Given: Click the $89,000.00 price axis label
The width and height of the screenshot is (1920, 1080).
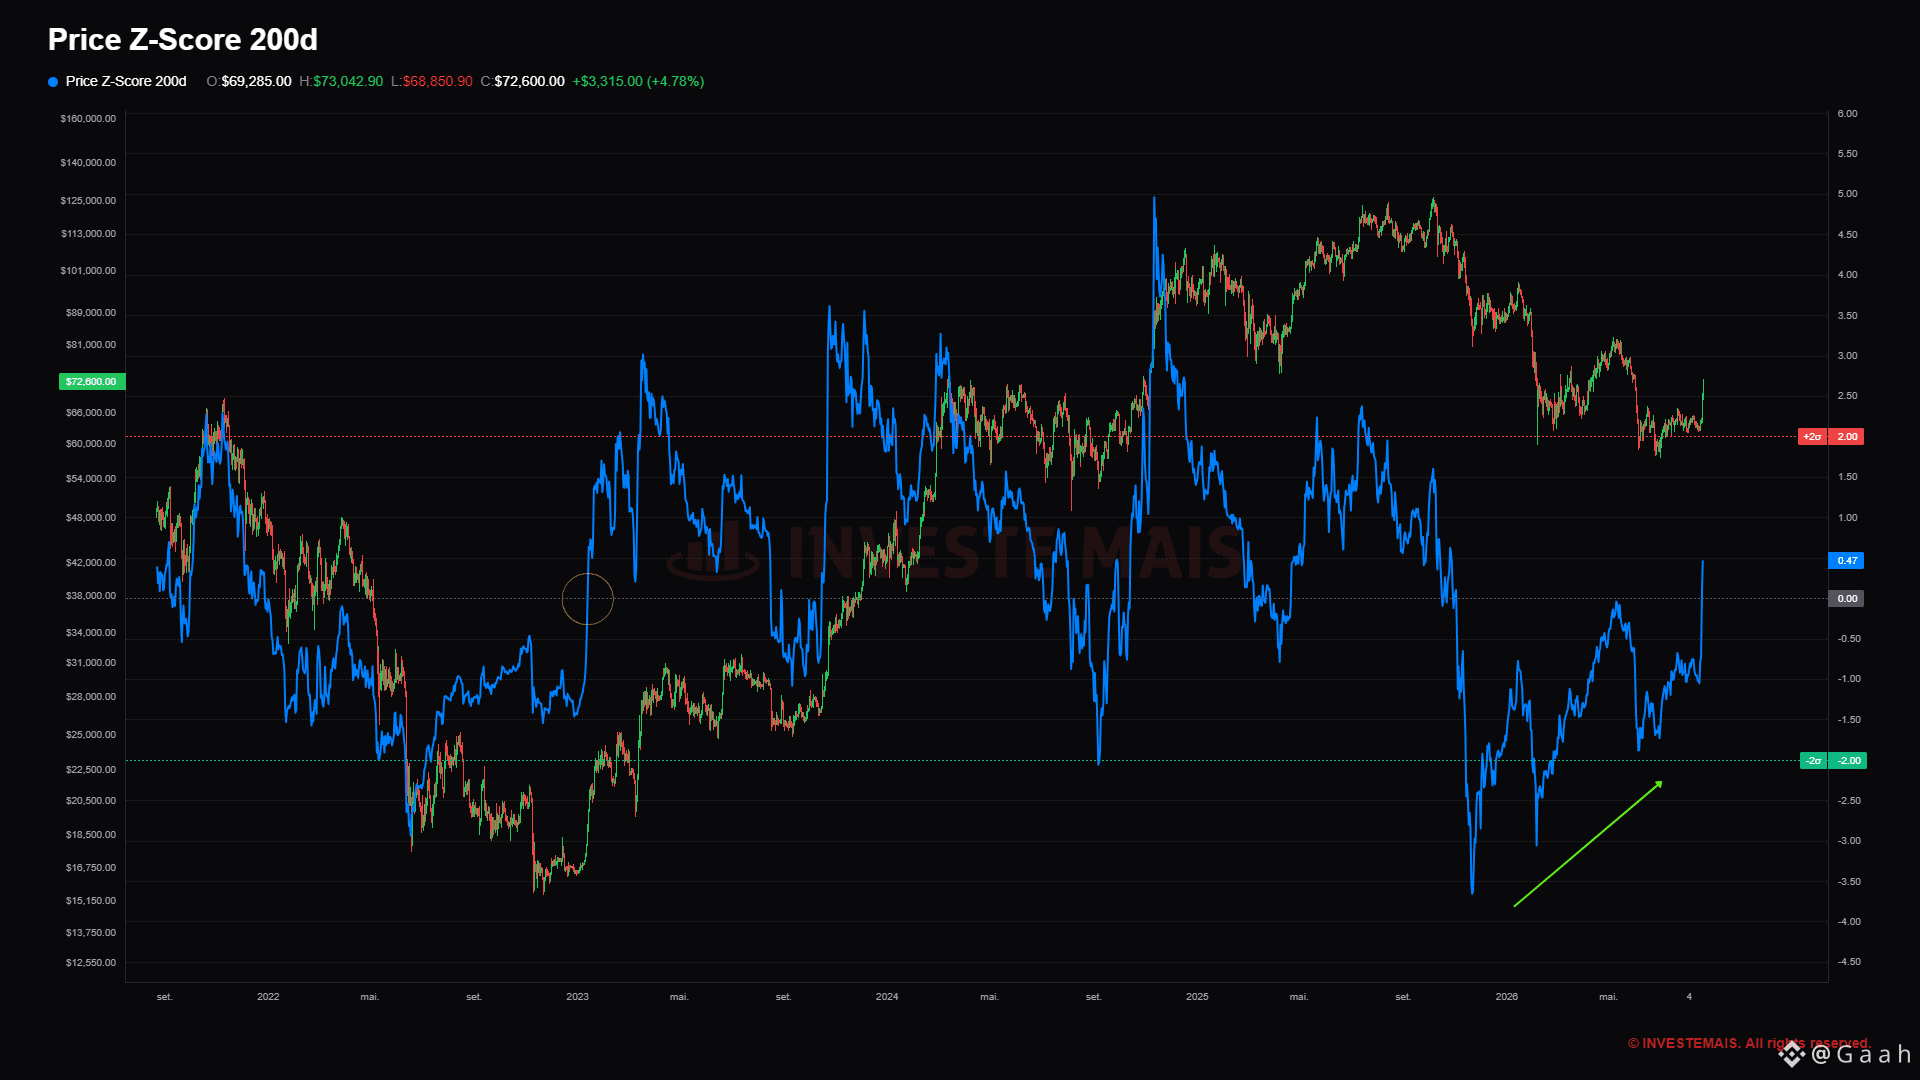Looking at the screenshot, I should 91,312.
